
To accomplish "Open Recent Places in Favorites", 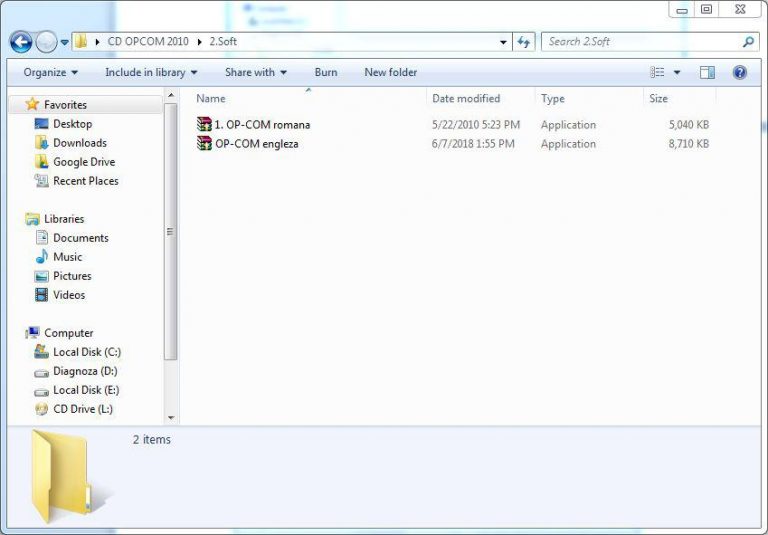I will point(86,181).
